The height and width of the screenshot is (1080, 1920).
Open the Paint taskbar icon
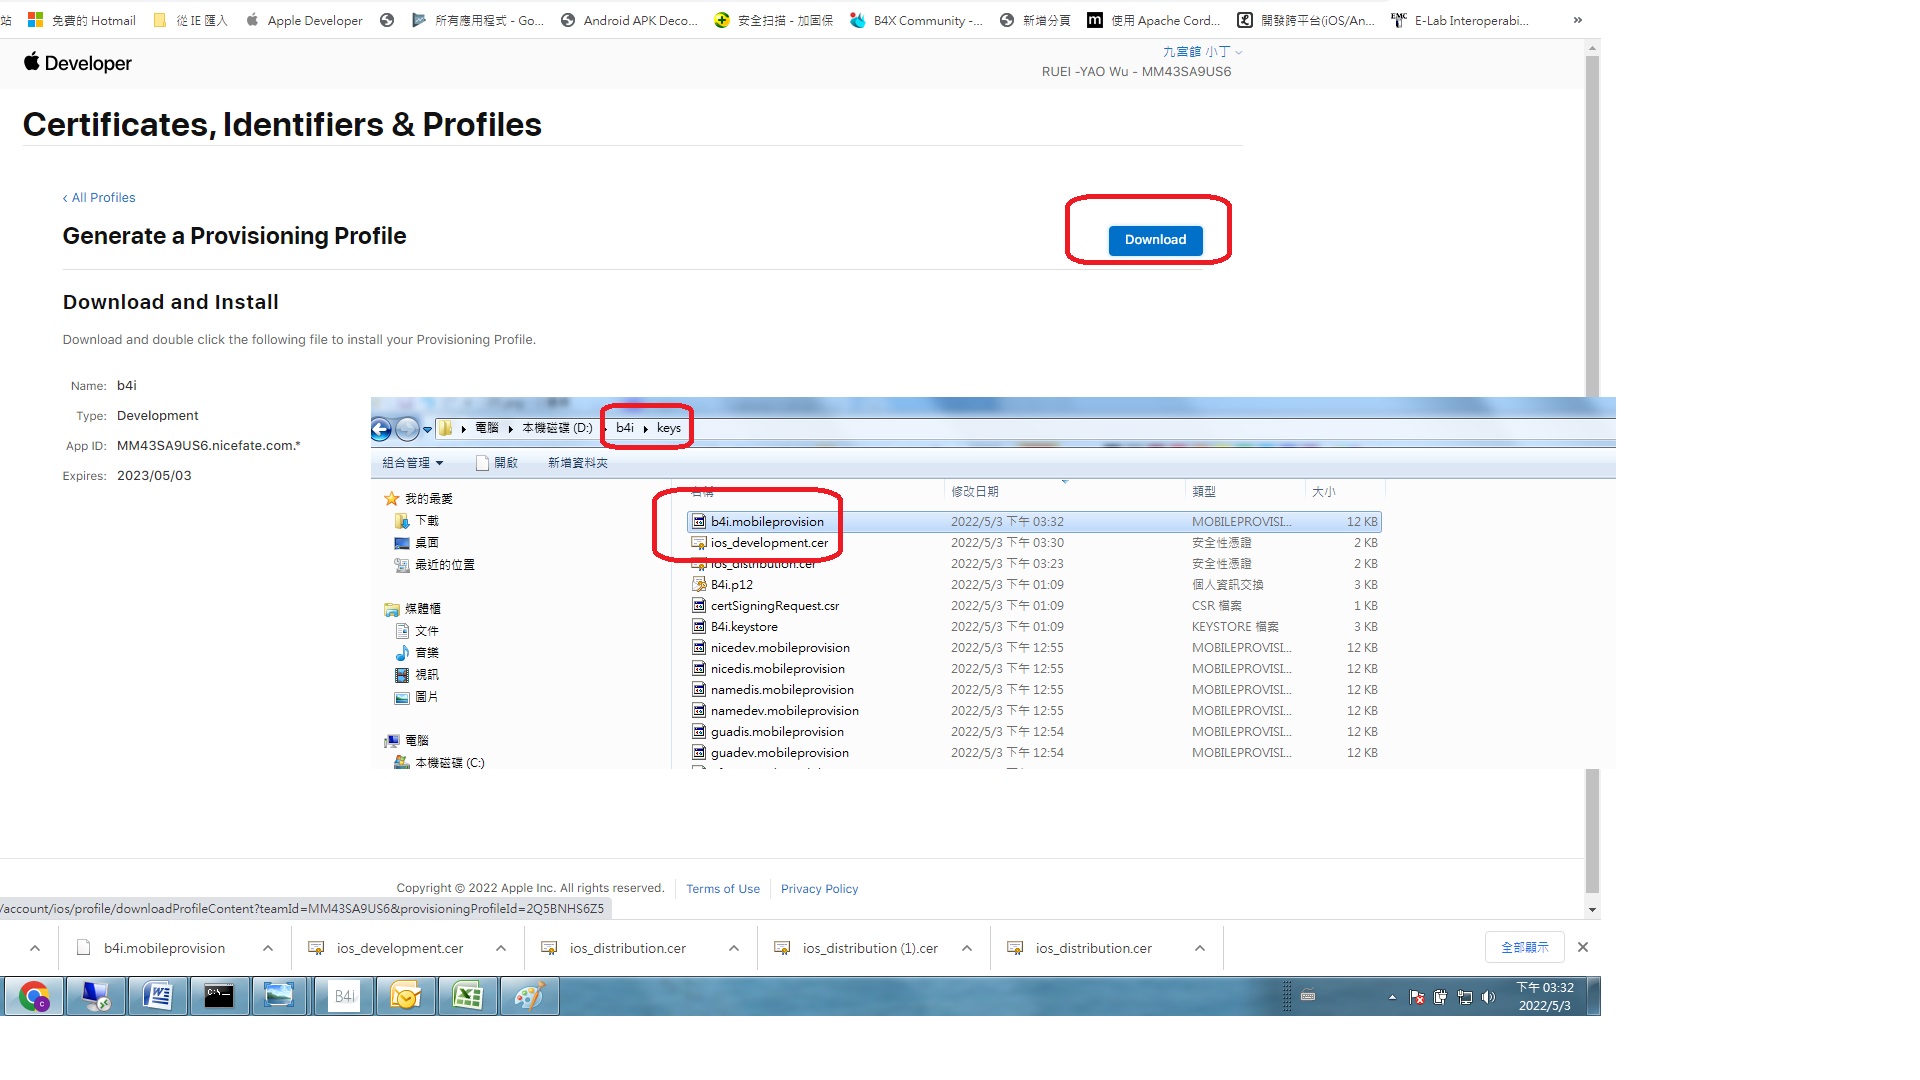(x=529, y=997)
